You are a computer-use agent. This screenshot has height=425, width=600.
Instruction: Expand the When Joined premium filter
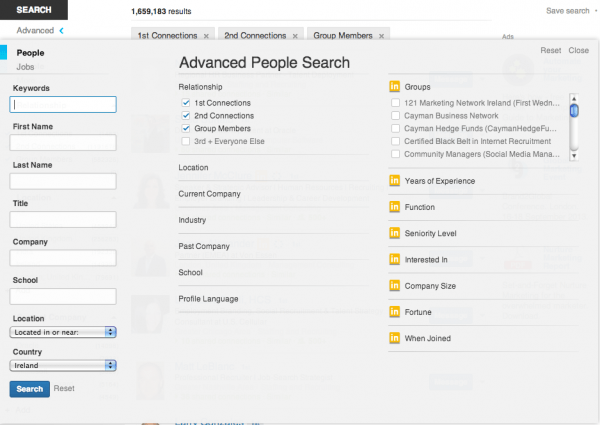click(x=428, y=338)
